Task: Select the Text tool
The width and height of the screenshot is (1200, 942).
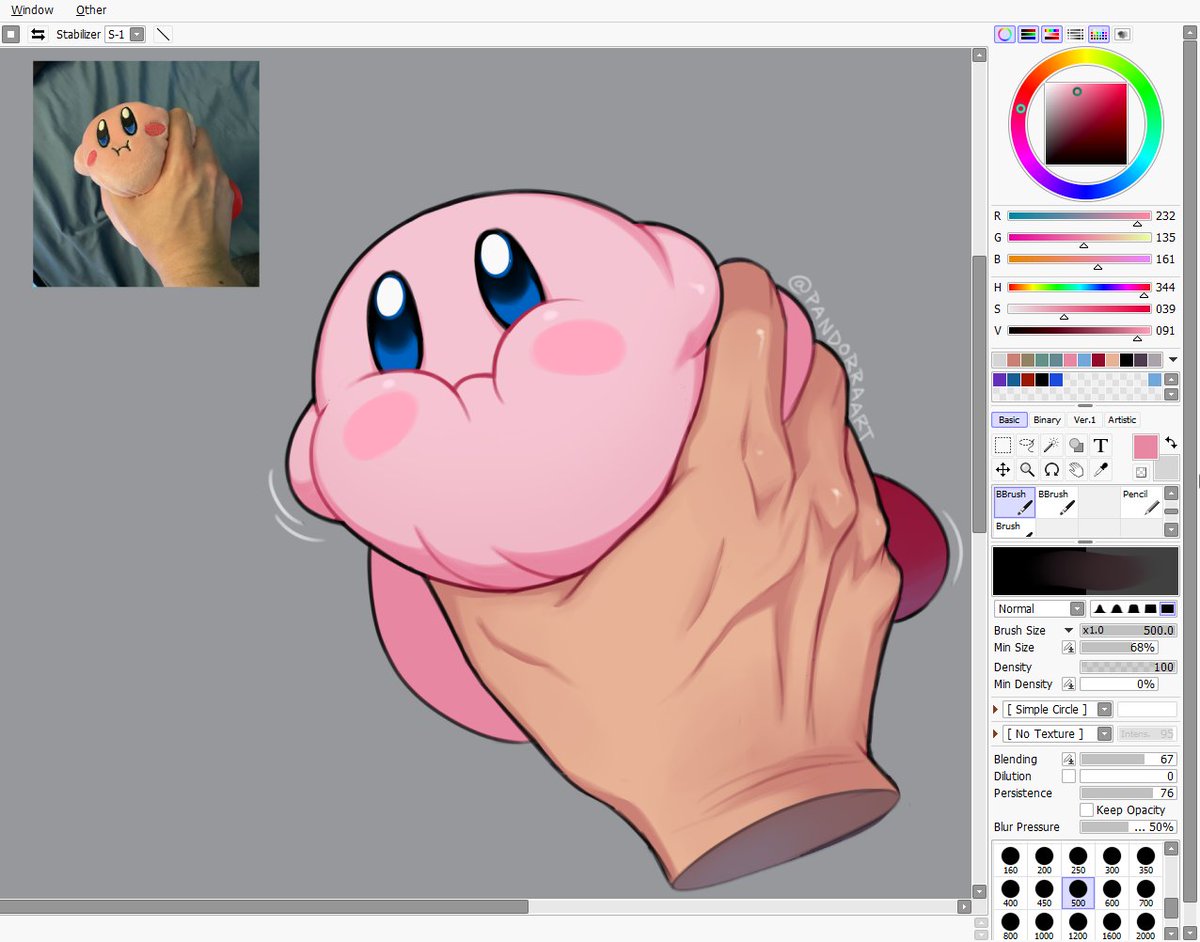Action: tap(1100, 444)
